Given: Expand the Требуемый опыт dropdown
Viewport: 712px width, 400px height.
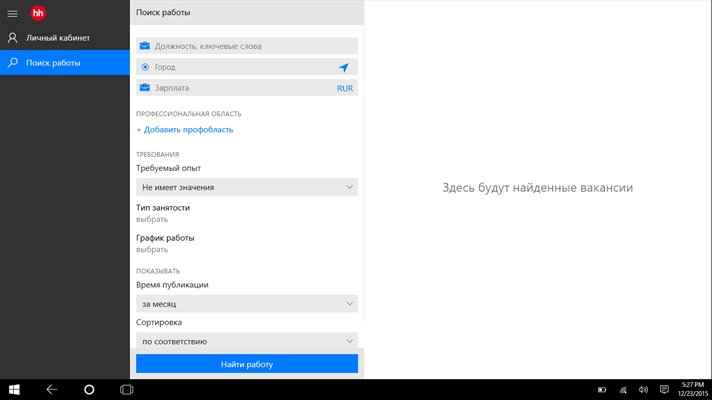Looking at the screenshot, I should (247, 187).
